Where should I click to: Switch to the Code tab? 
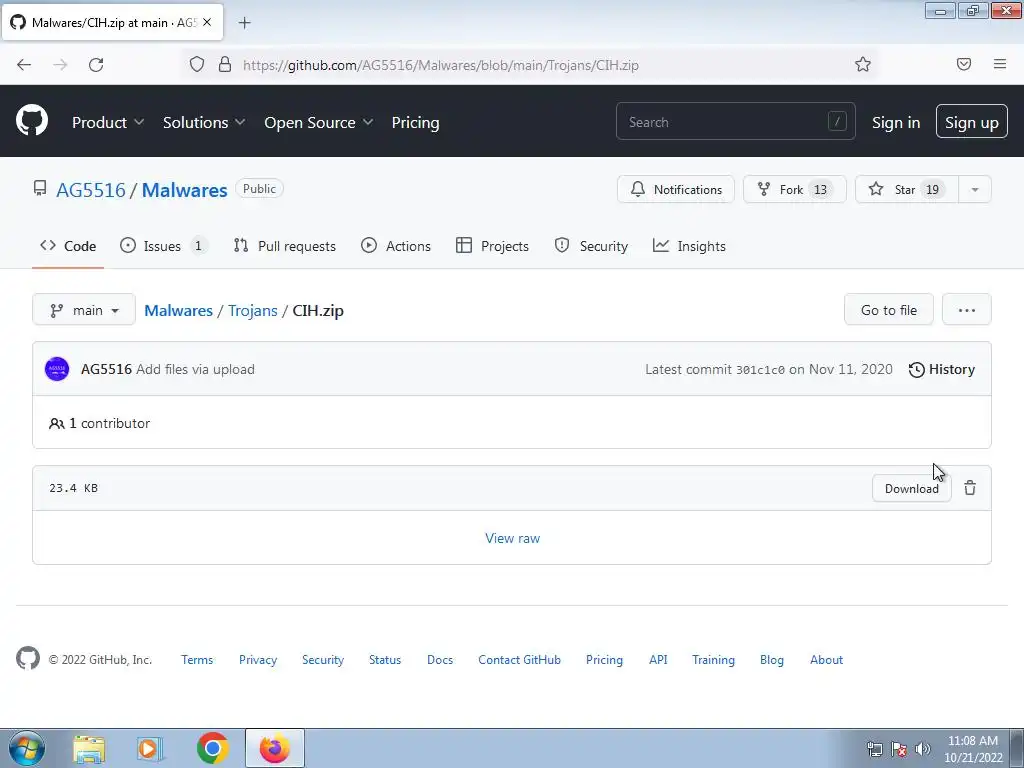[x=68, y=246]
